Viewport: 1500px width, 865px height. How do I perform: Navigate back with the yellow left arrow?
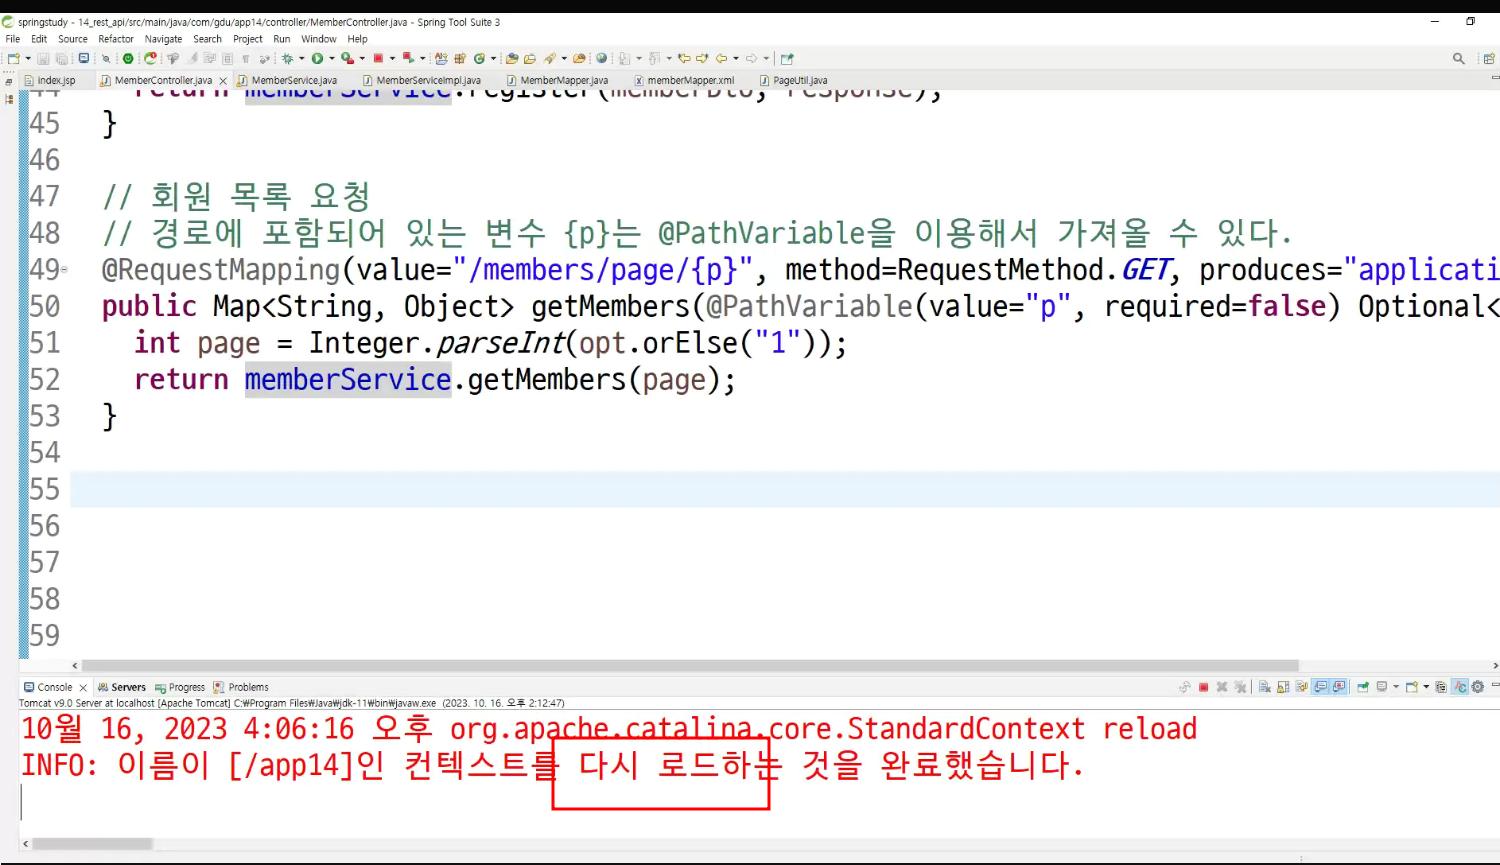[x=721, y=59]
